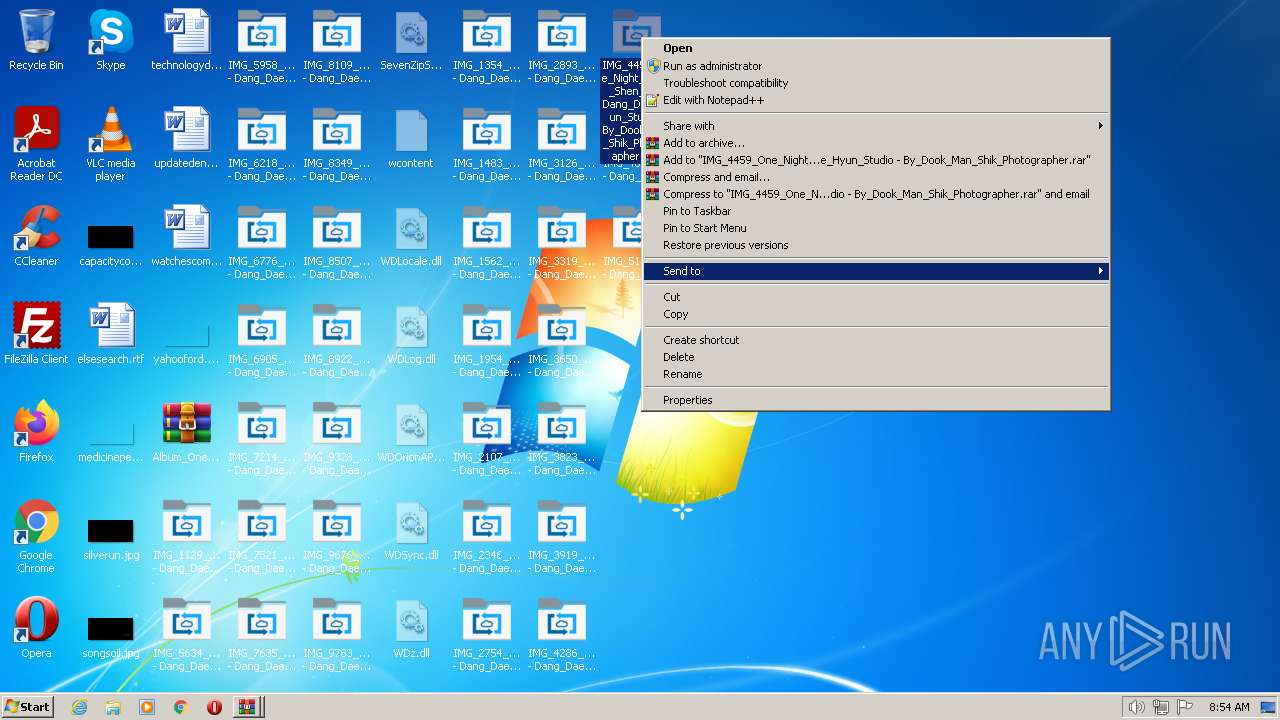Click the WinRAR taskbar button

[247, 707]
